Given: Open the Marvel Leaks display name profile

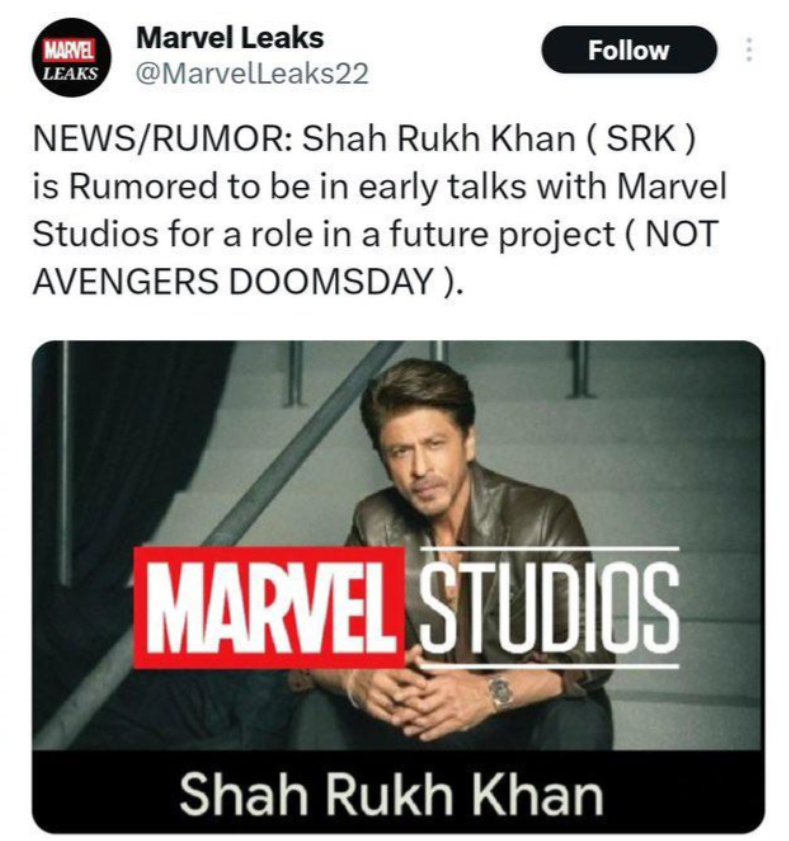Looking at the screenshot, I should pos(230,38).
